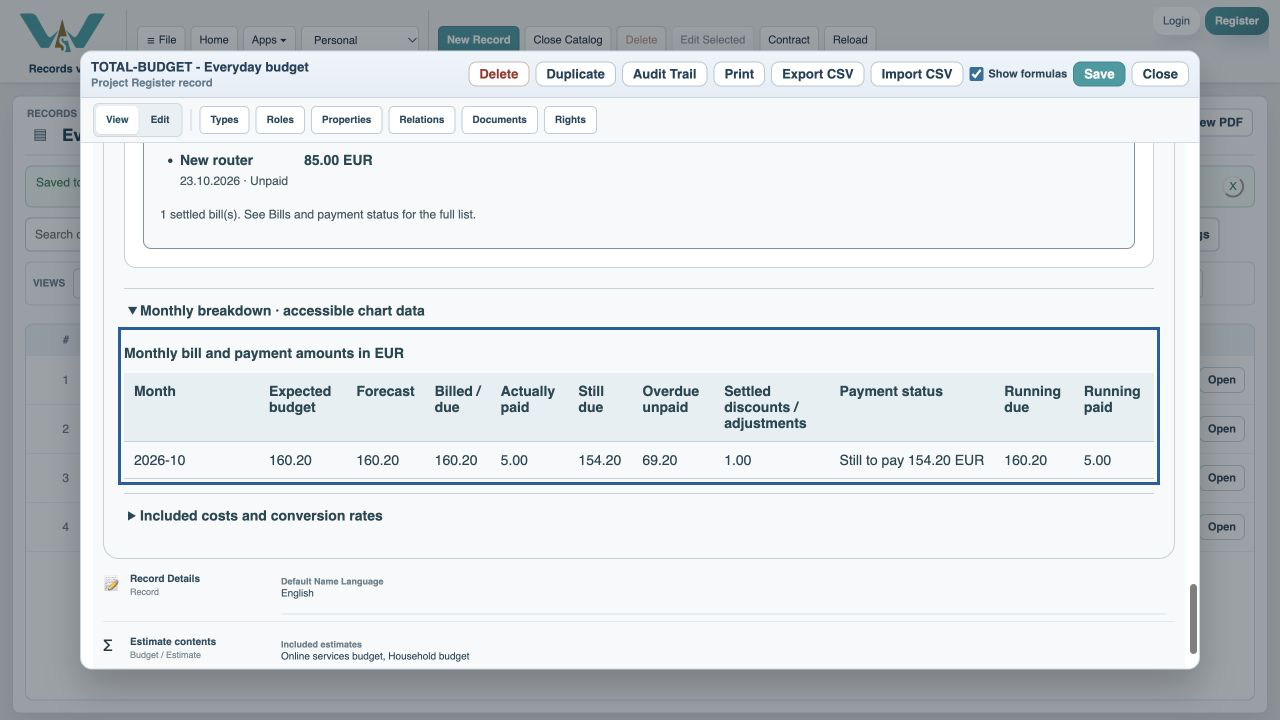
Task: Open the Relations tab
Action: click(x=422, y=120)
